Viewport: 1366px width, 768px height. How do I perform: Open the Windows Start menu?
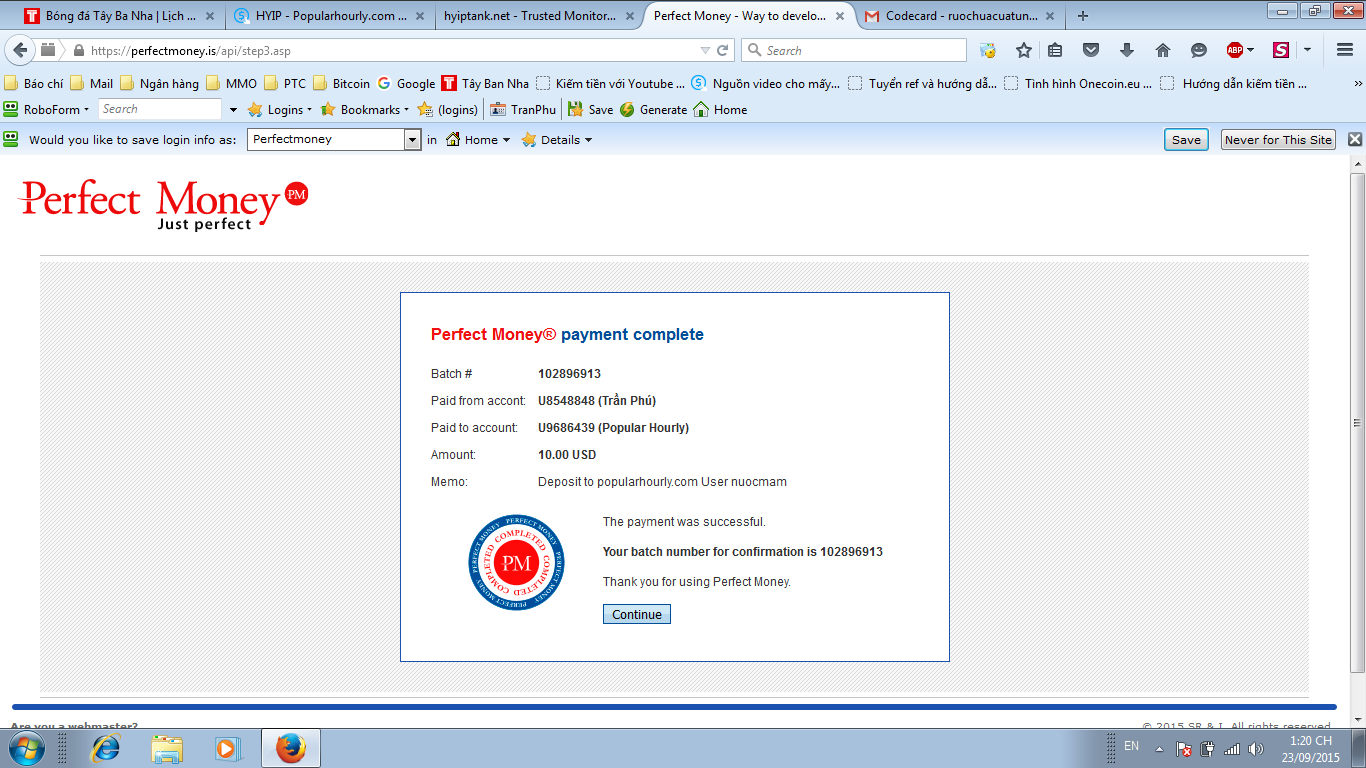click(25, 747)
